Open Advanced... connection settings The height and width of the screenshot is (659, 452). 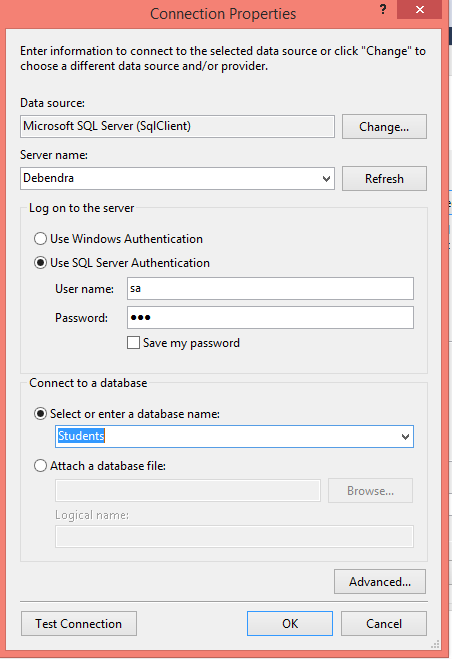click(x=380, y=582)
